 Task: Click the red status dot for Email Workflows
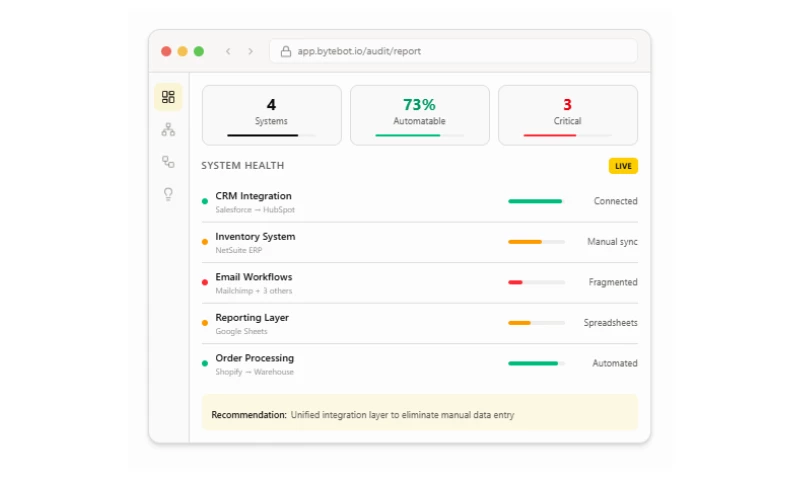205,283
